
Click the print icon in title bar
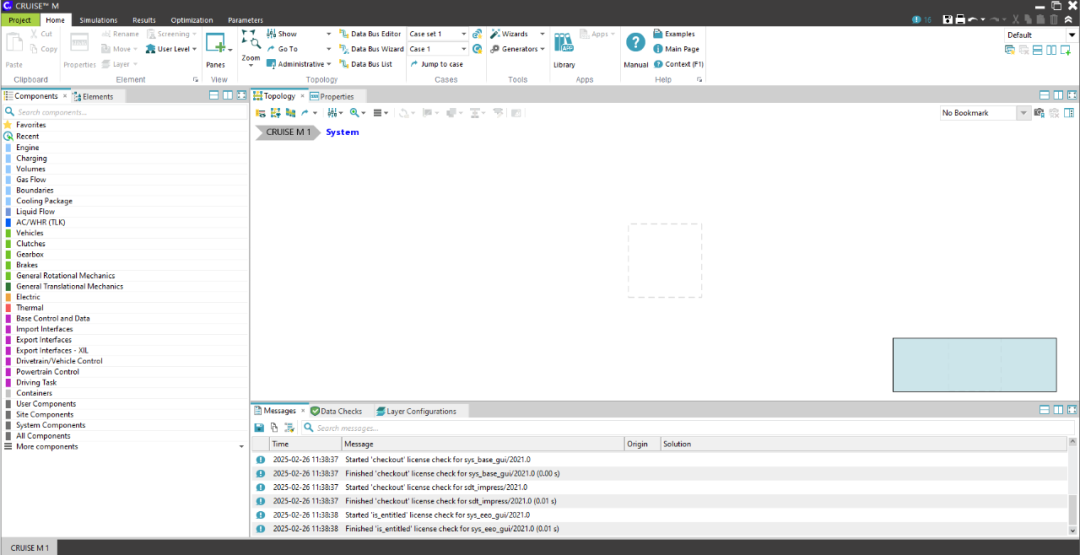pos(960,19)
